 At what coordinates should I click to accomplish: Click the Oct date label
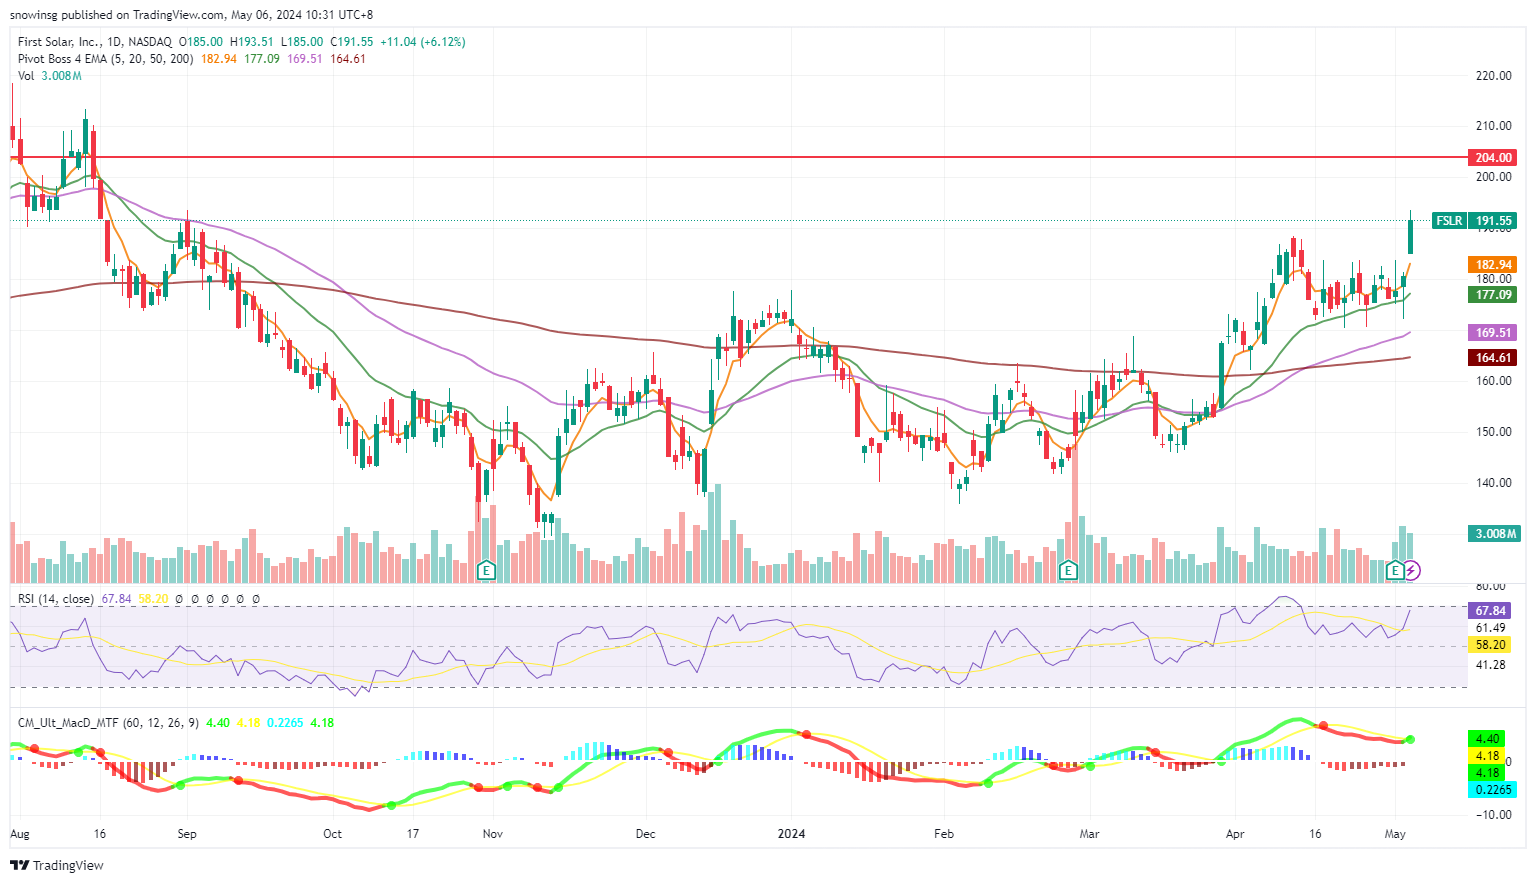click(332, 834)
